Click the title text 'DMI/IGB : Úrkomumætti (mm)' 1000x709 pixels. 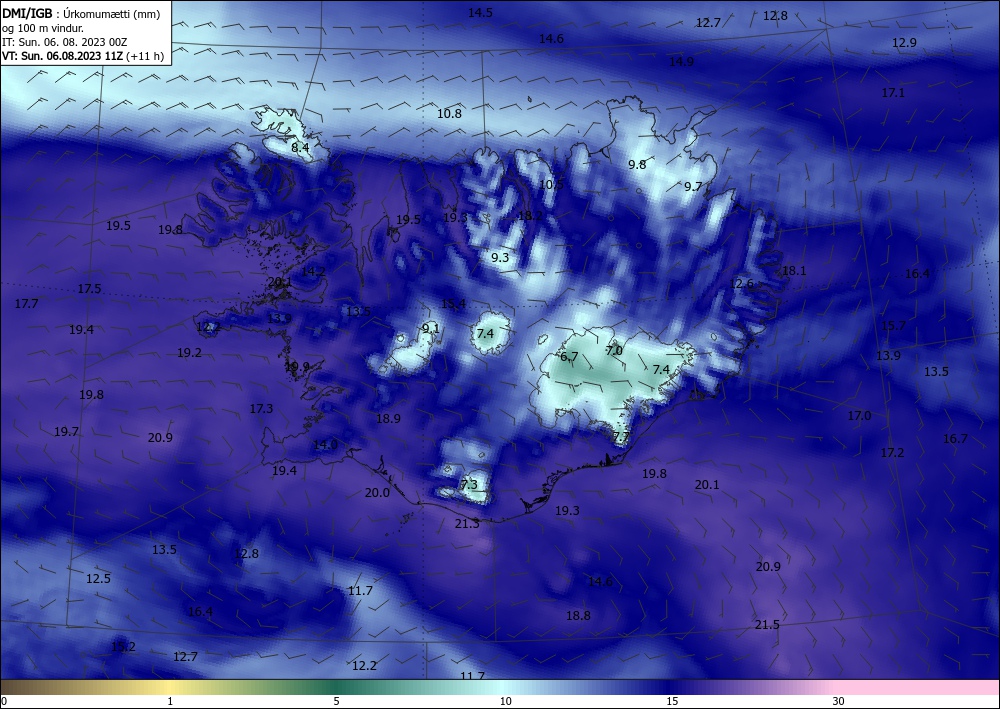click(80, 13)
